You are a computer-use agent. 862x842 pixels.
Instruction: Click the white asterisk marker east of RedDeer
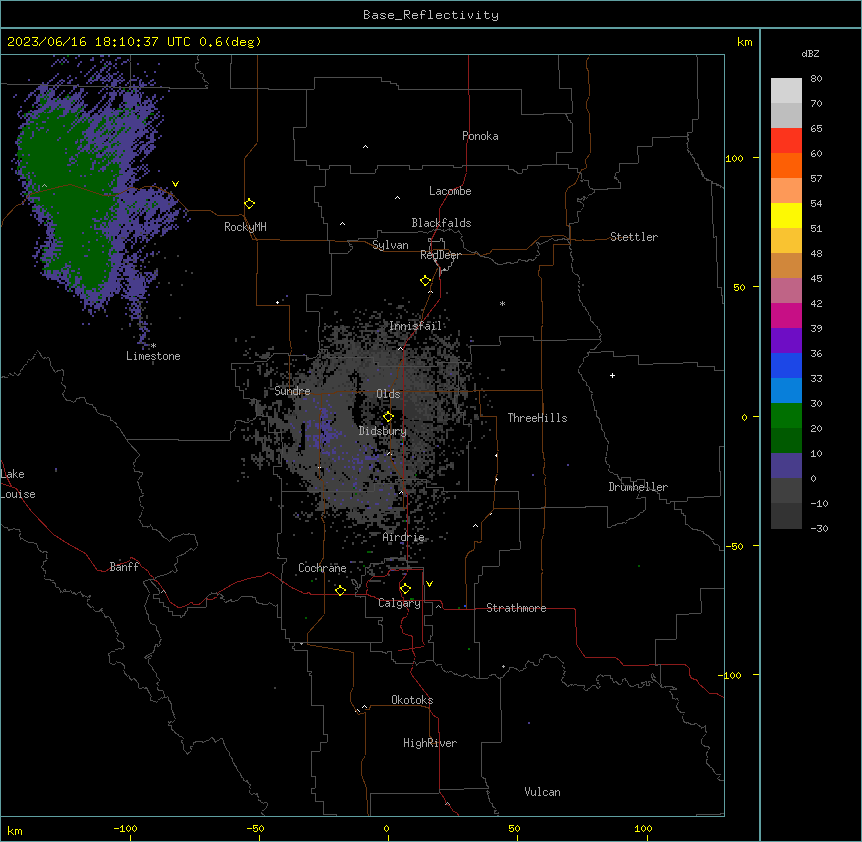[x=502, y=303]
